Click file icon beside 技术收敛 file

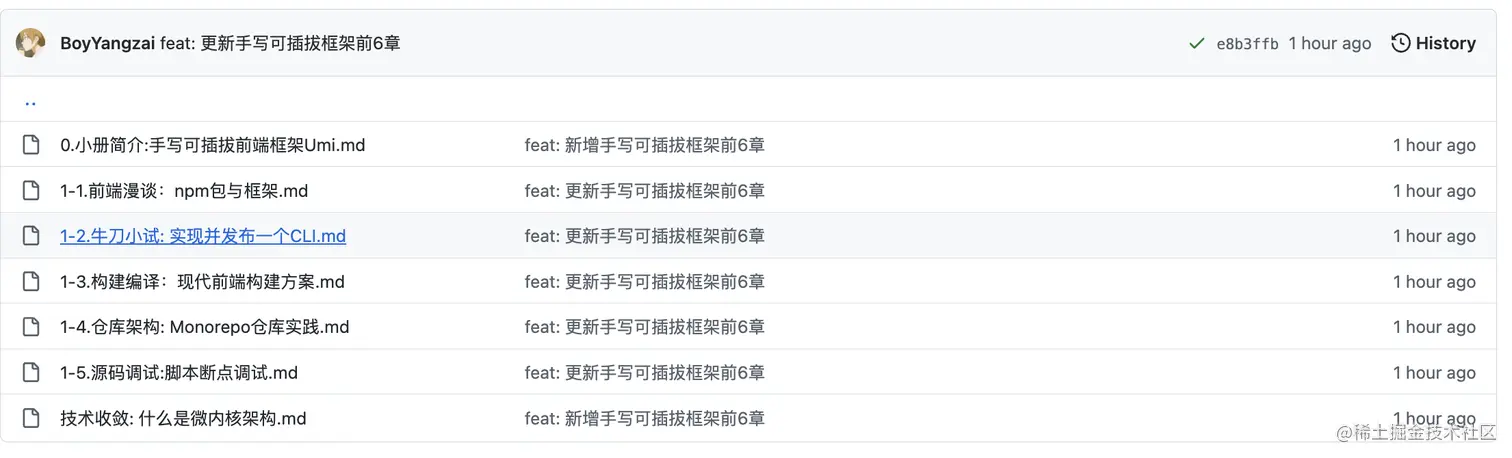coord(31,418)
